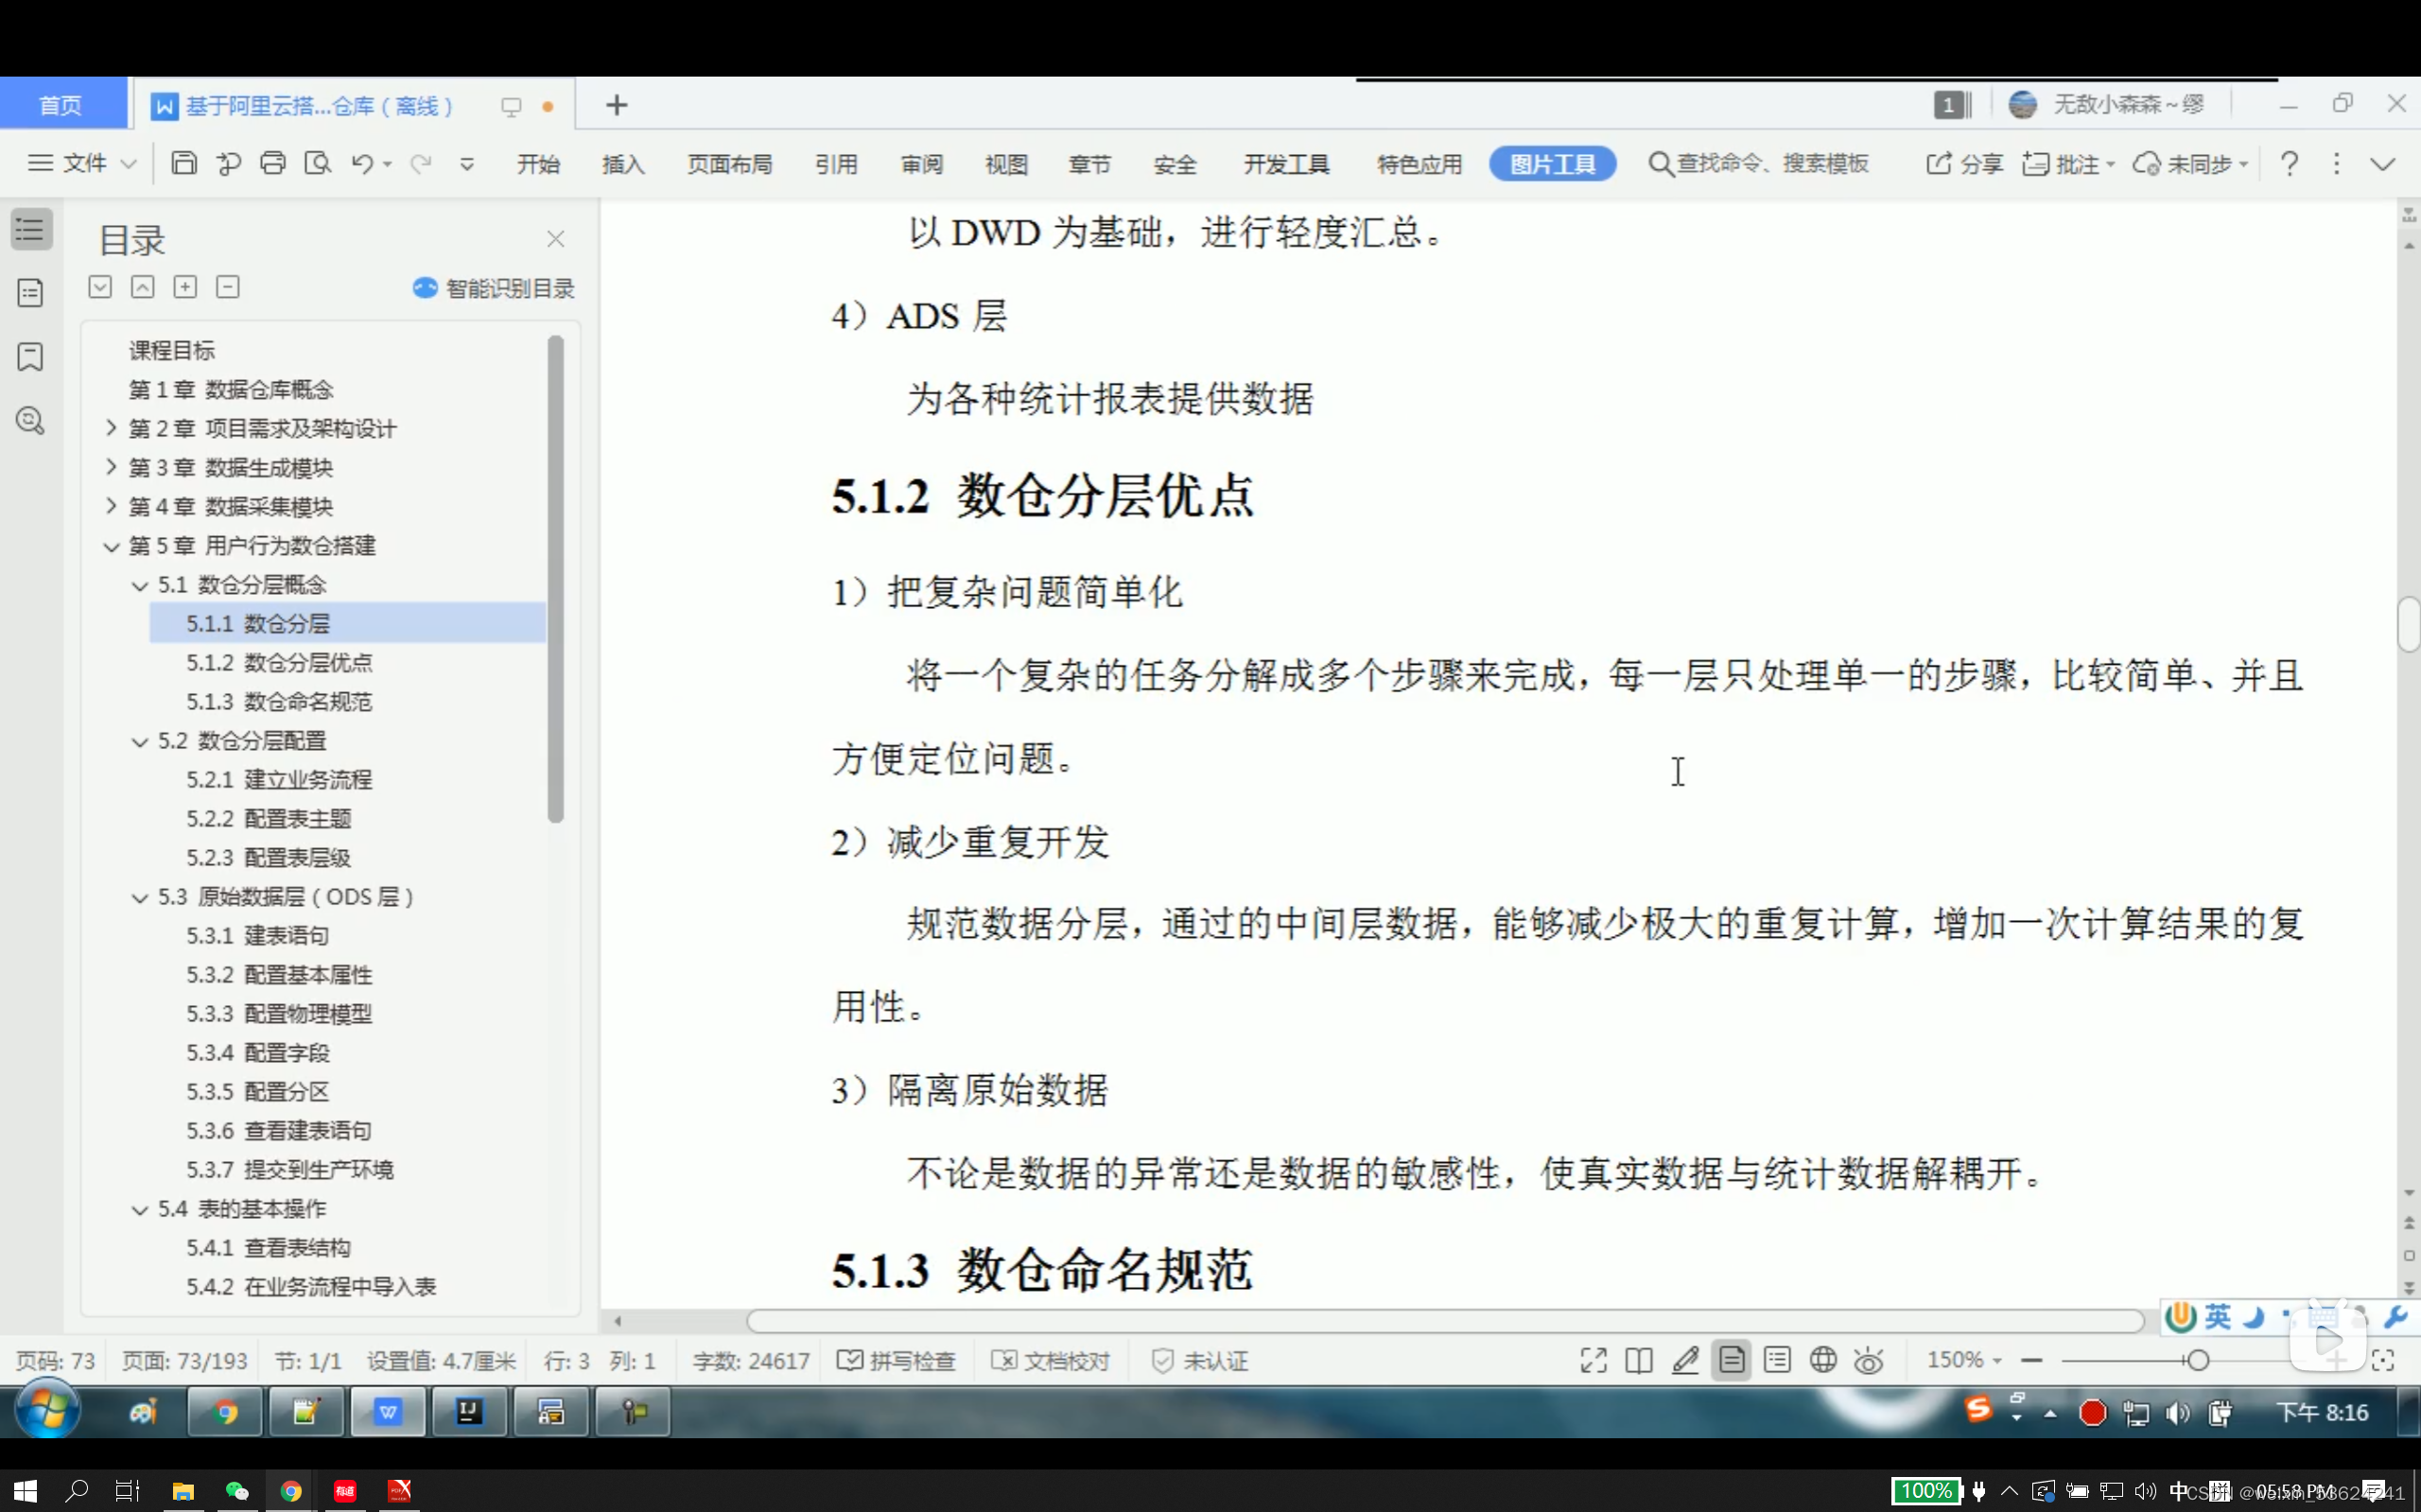The image size is (2421, 1512).
Task: Click 智能识别目录 button
Action: tap(494, 288)
